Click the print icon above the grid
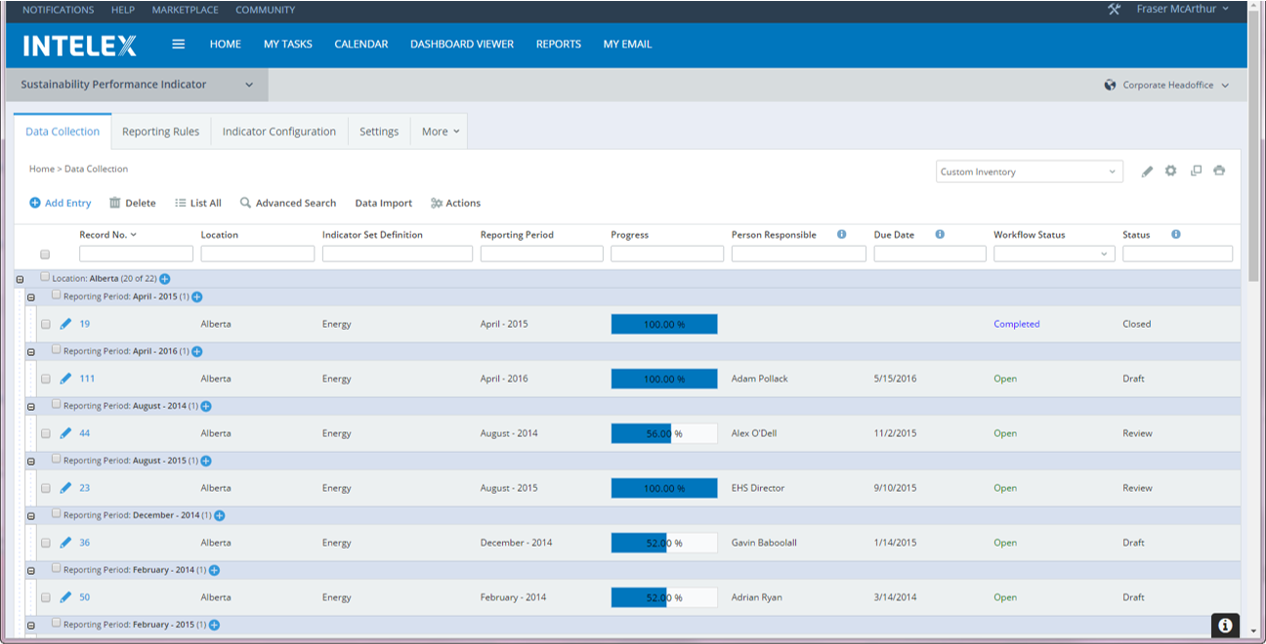 (x=1219, y=170)
